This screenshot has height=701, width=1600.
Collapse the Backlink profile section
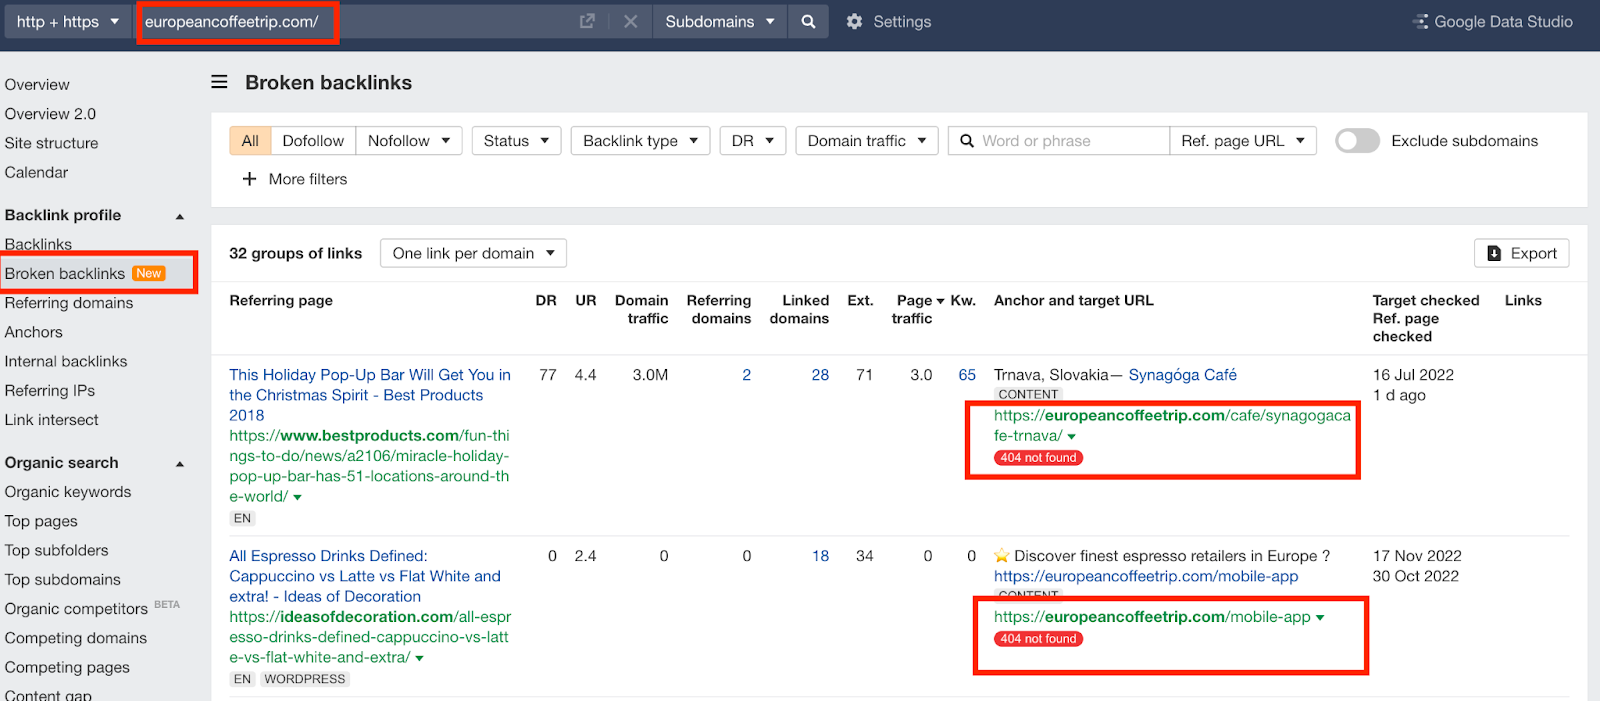[x=180, y=216]
